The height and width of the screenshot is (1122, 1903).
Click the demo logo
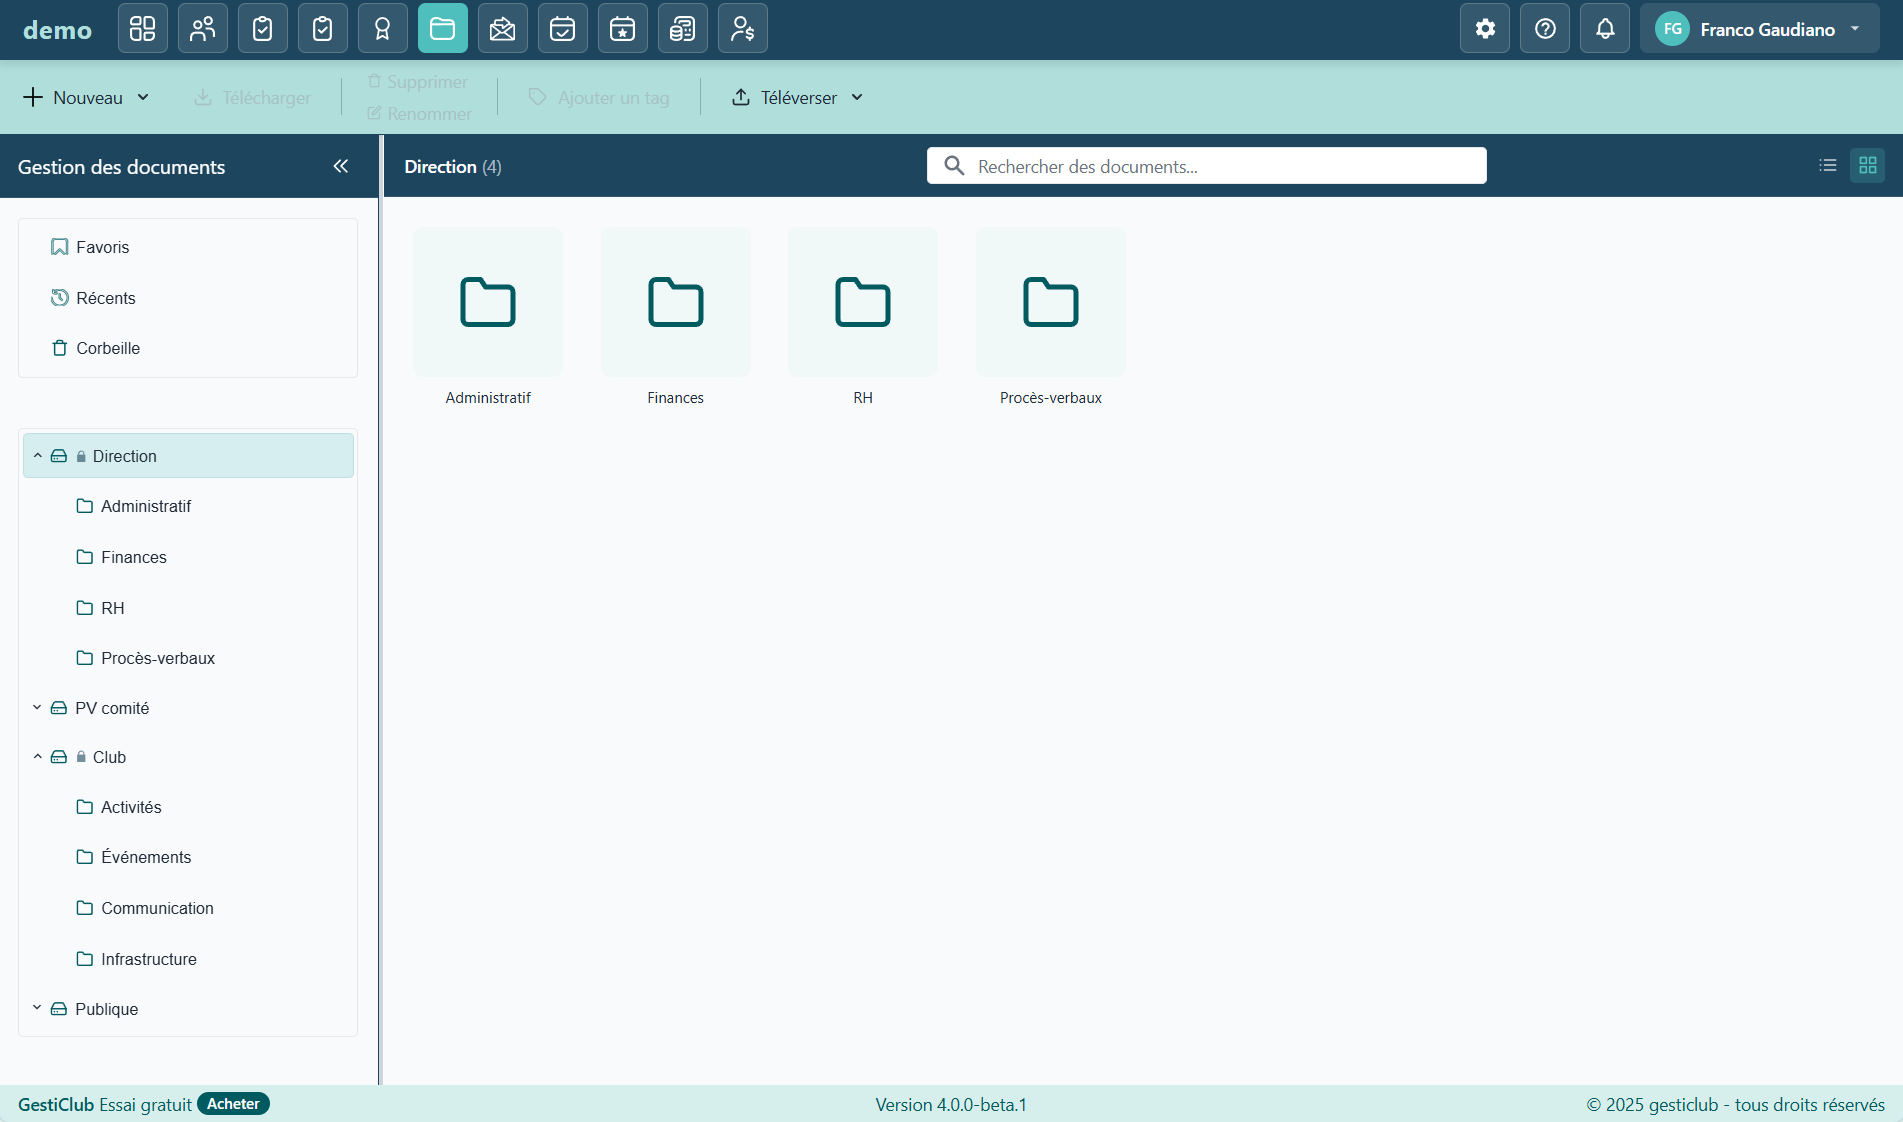tap(57, 29)
